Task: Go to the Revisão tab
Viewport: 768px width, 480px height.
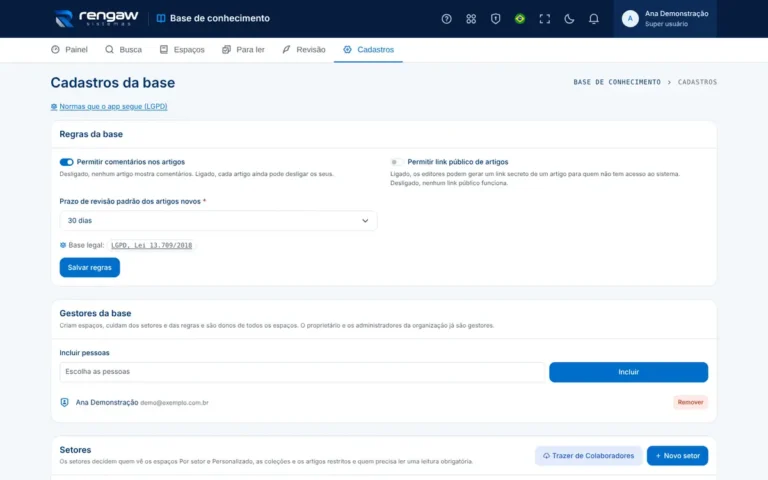Action: click(304, 49)
